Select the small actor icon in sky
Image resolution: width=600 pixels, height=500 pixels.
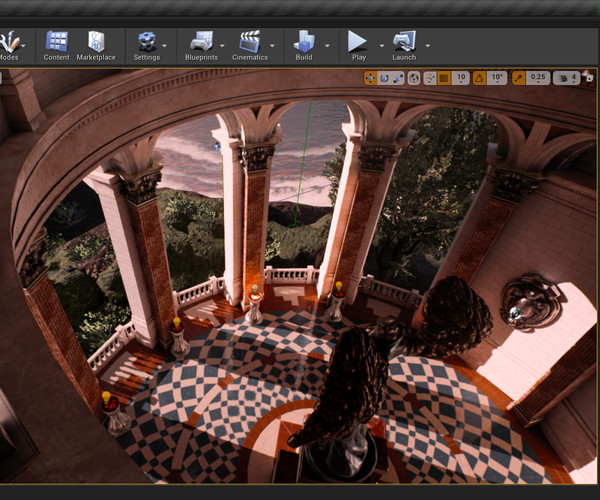click(x=217, y=147)
